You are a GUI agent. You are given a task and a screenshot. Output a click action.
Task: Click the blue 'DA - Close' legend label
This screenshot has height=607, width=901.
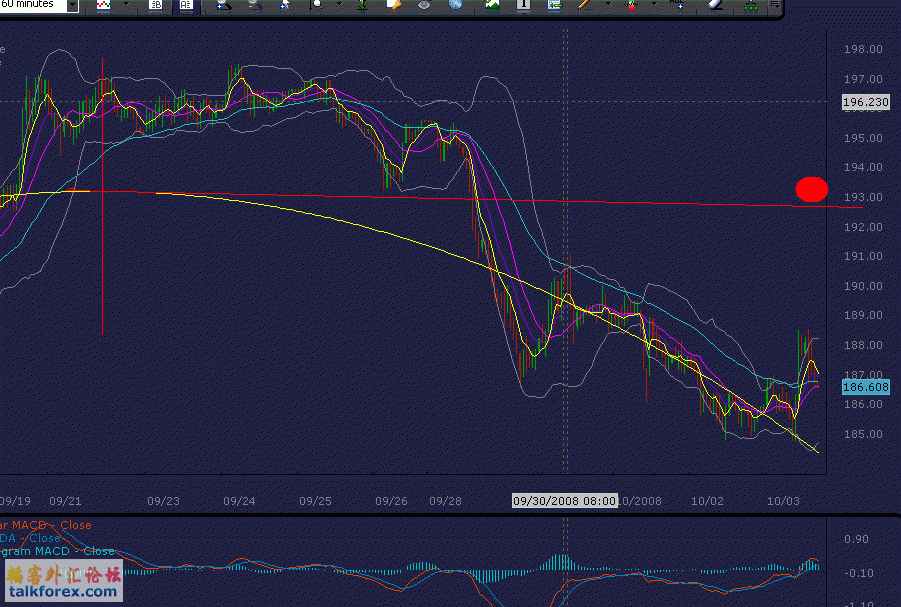(30, 538)
